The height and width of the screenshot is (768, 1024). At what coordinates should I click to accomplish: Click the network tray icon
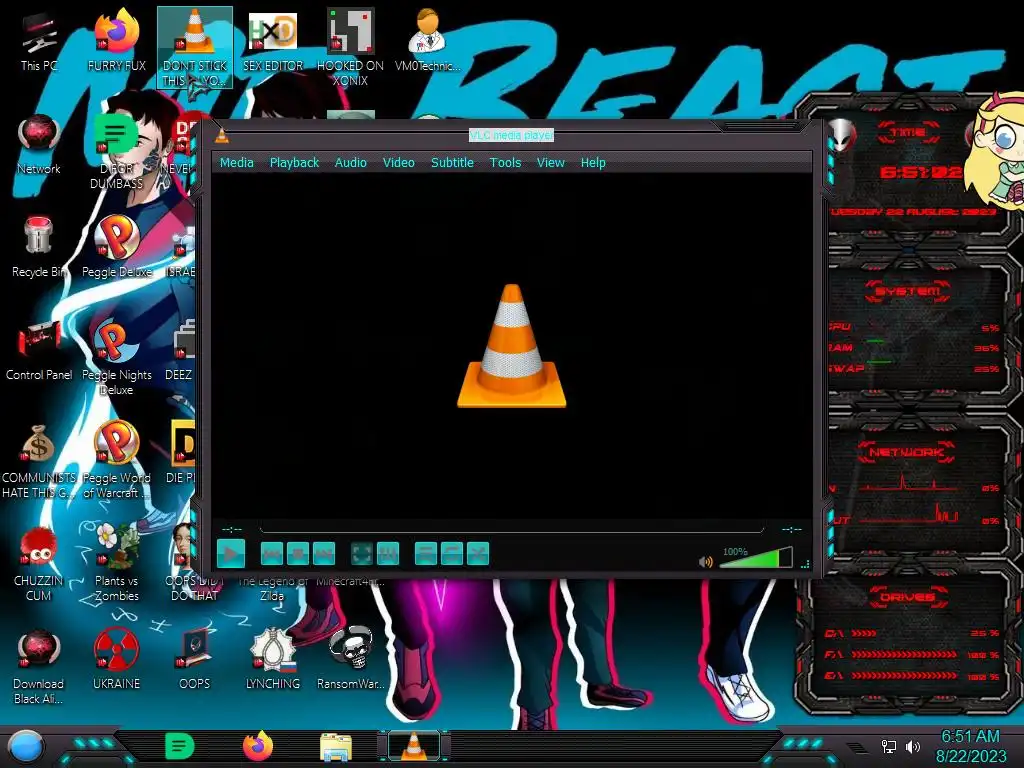889,746
